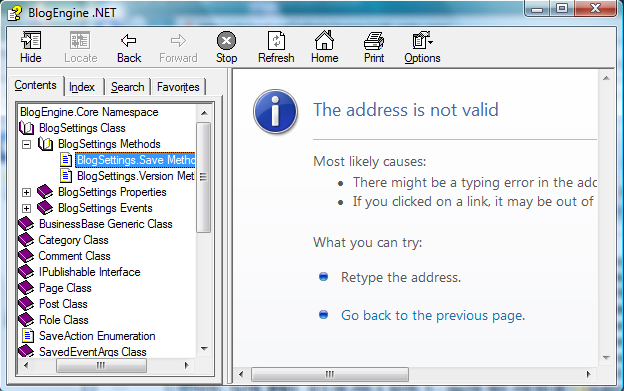Select the Role Class entry
This screenshot has height=391, width=624.
tap(64, 320)
